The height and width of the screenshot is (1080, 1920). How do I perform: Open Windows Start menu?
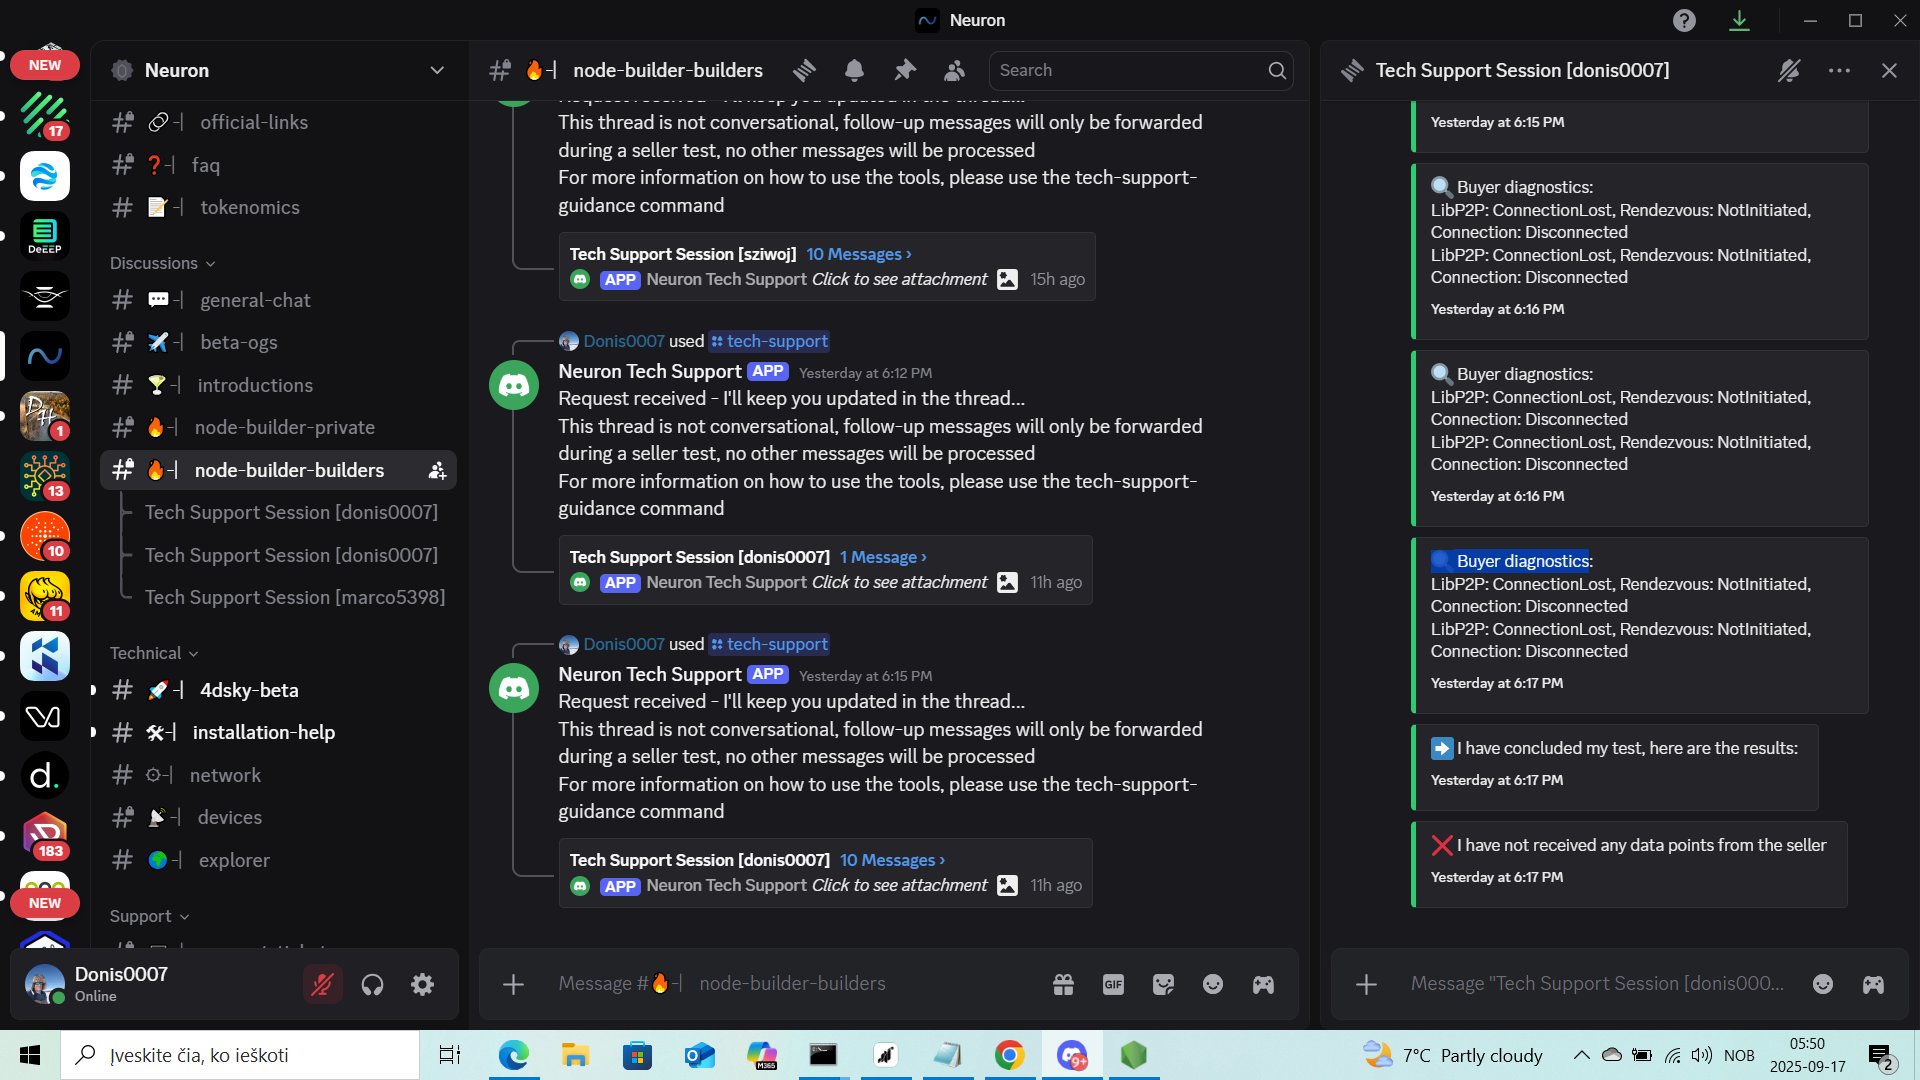[x=30, y=1055]
